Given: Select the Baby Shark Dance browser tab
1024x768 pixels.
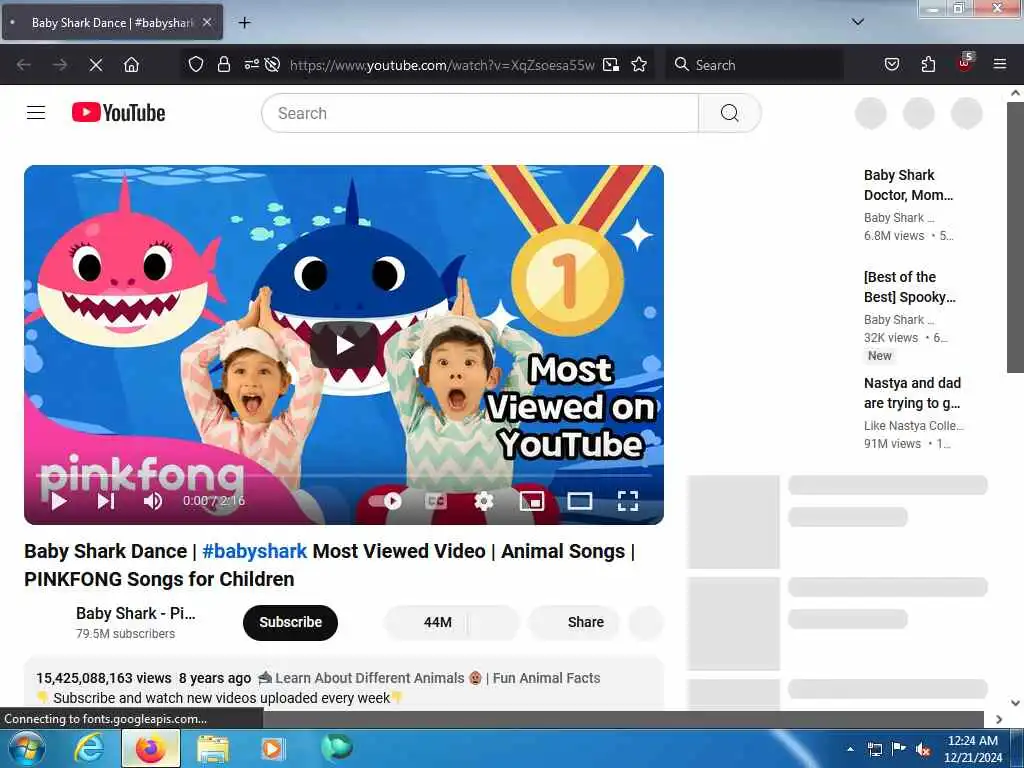Looking at the screenshot, I should [x=112, y=22].
